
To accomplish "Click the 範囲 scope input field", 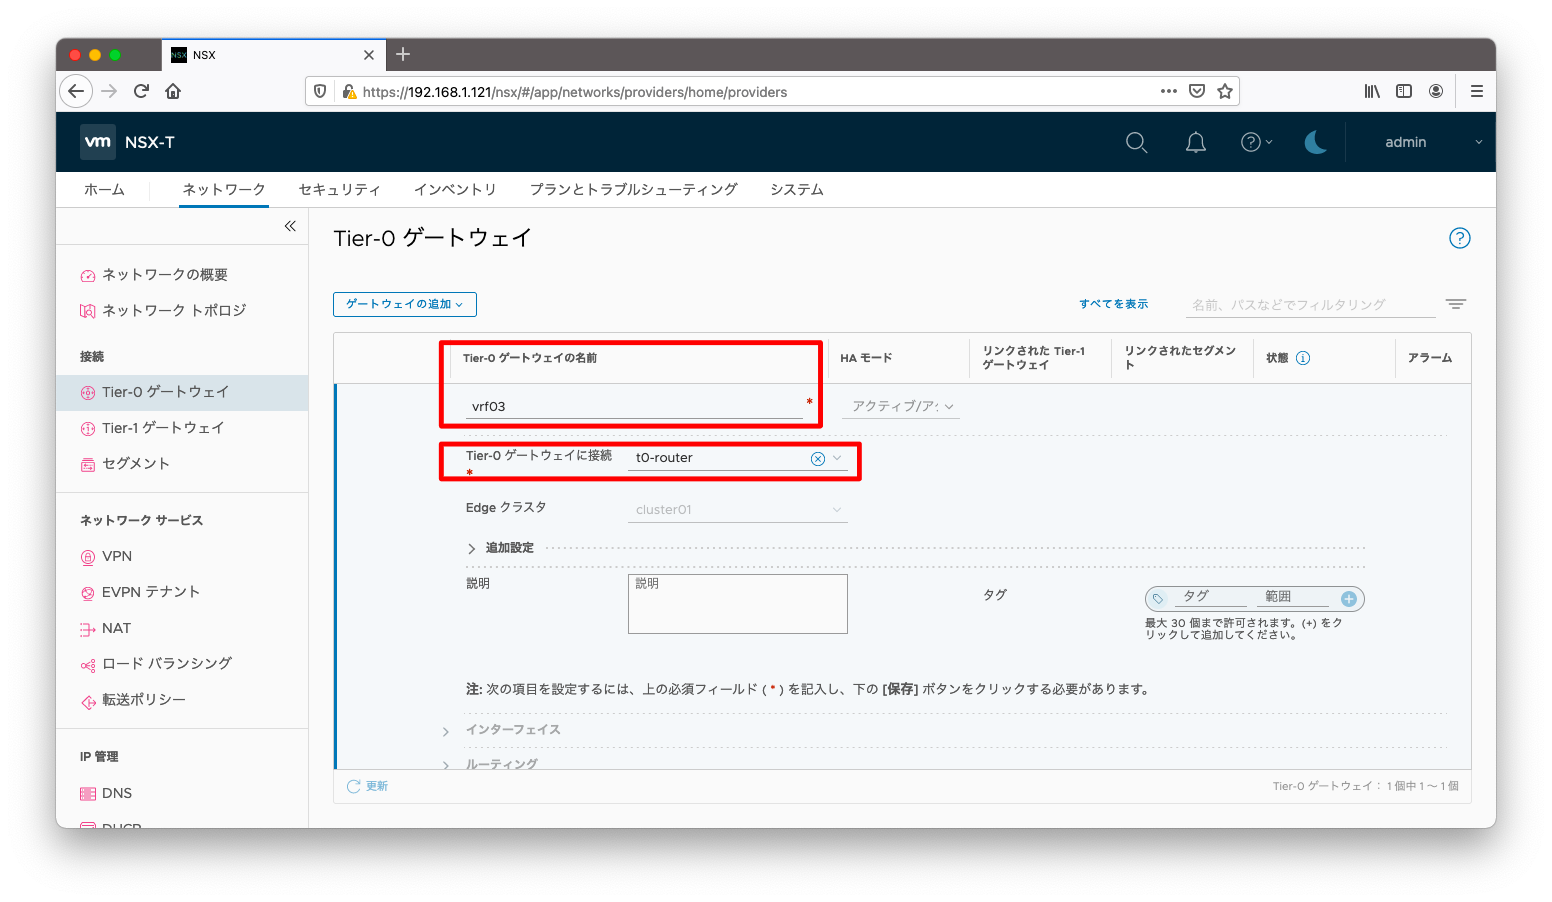I will click(x=1295, y=597).
